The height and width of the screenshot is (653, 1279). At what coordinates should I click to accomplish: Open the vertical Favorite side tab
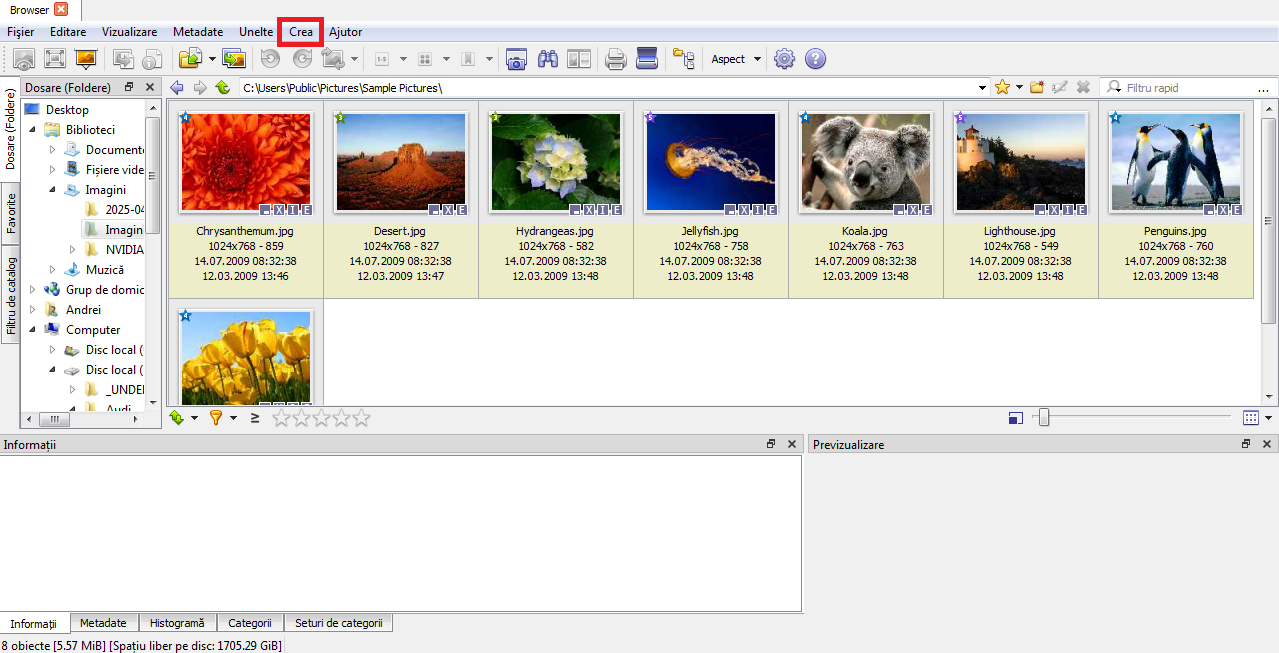click(11, 213)
